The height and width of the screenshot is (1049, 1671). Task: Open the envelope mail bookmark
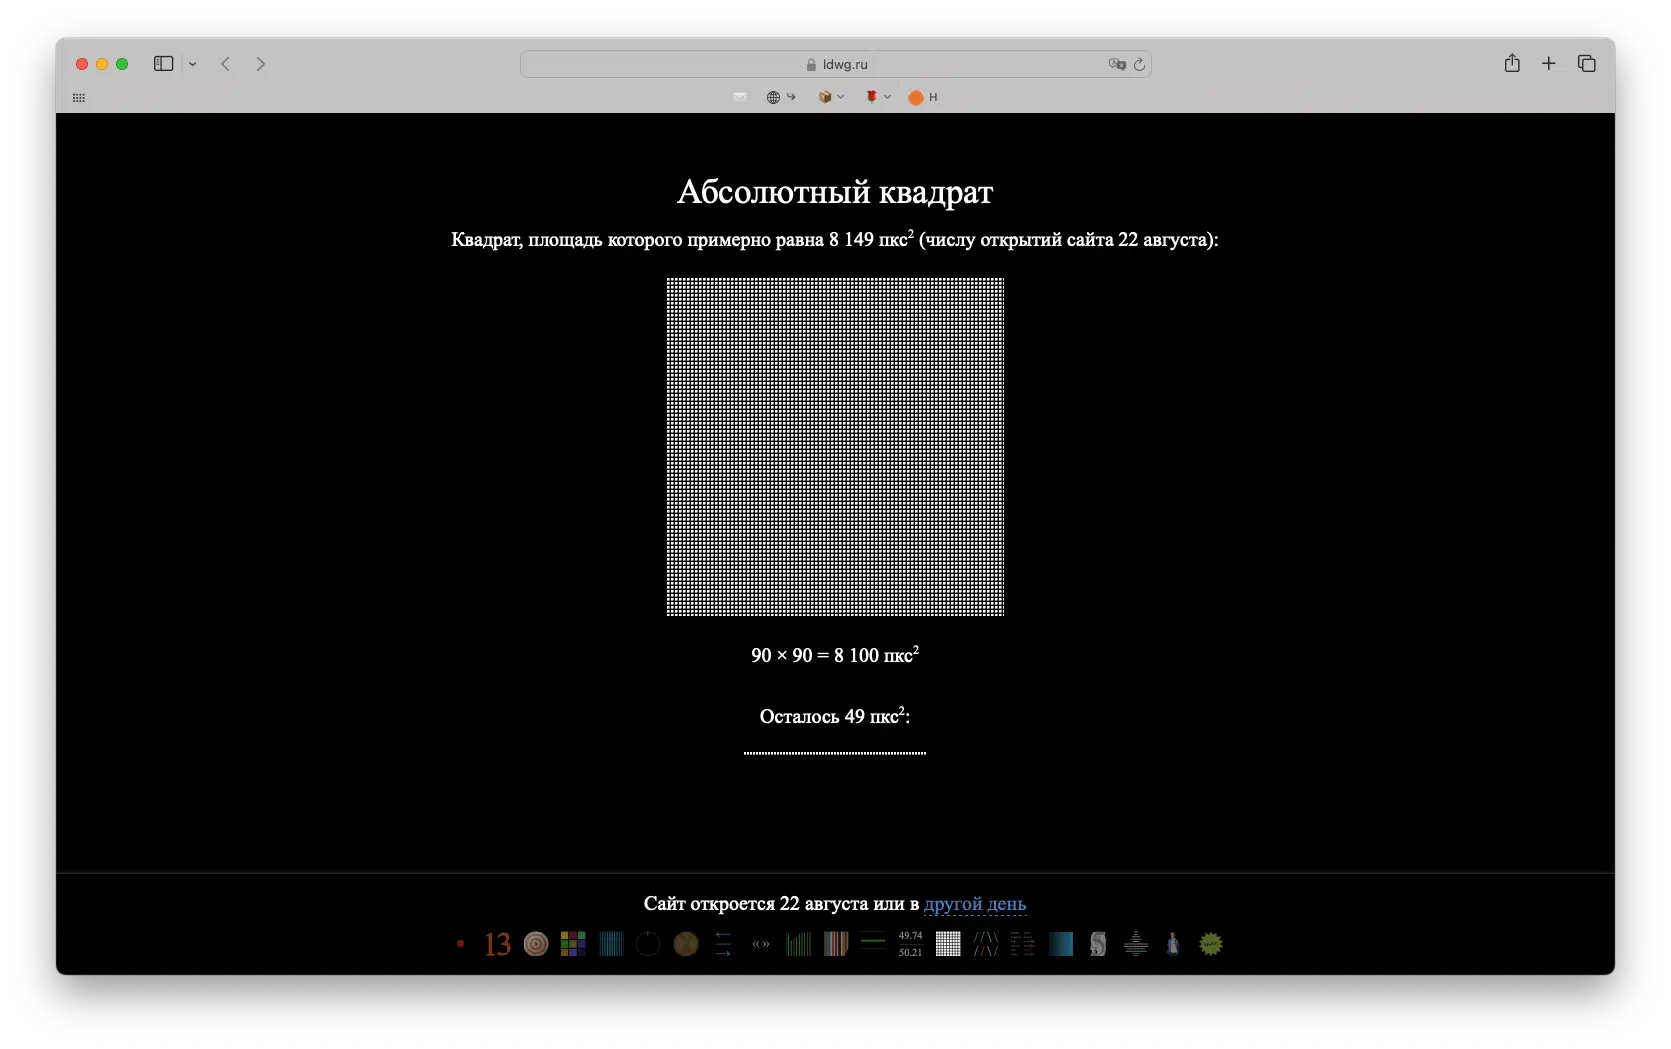740,97
